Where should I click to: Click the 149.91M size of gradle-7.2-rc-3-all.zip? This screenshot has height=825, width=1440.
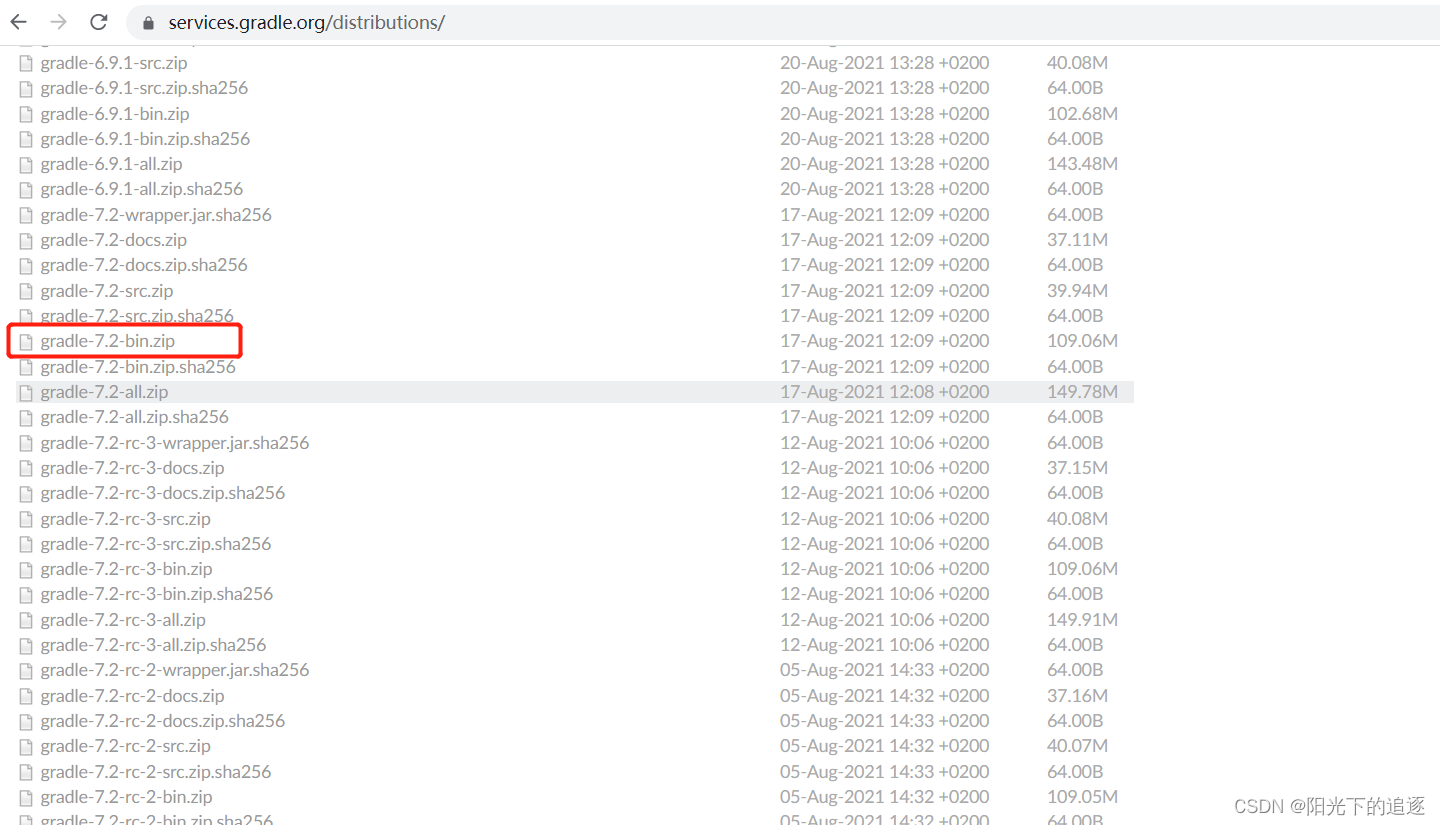coord(1082,620)
